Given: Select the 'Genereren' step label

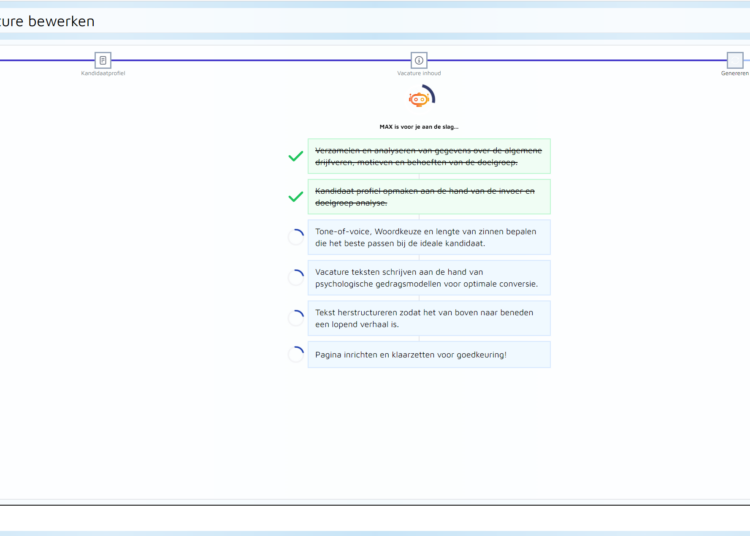Looking at the screenshot, I should coord(734,73).
